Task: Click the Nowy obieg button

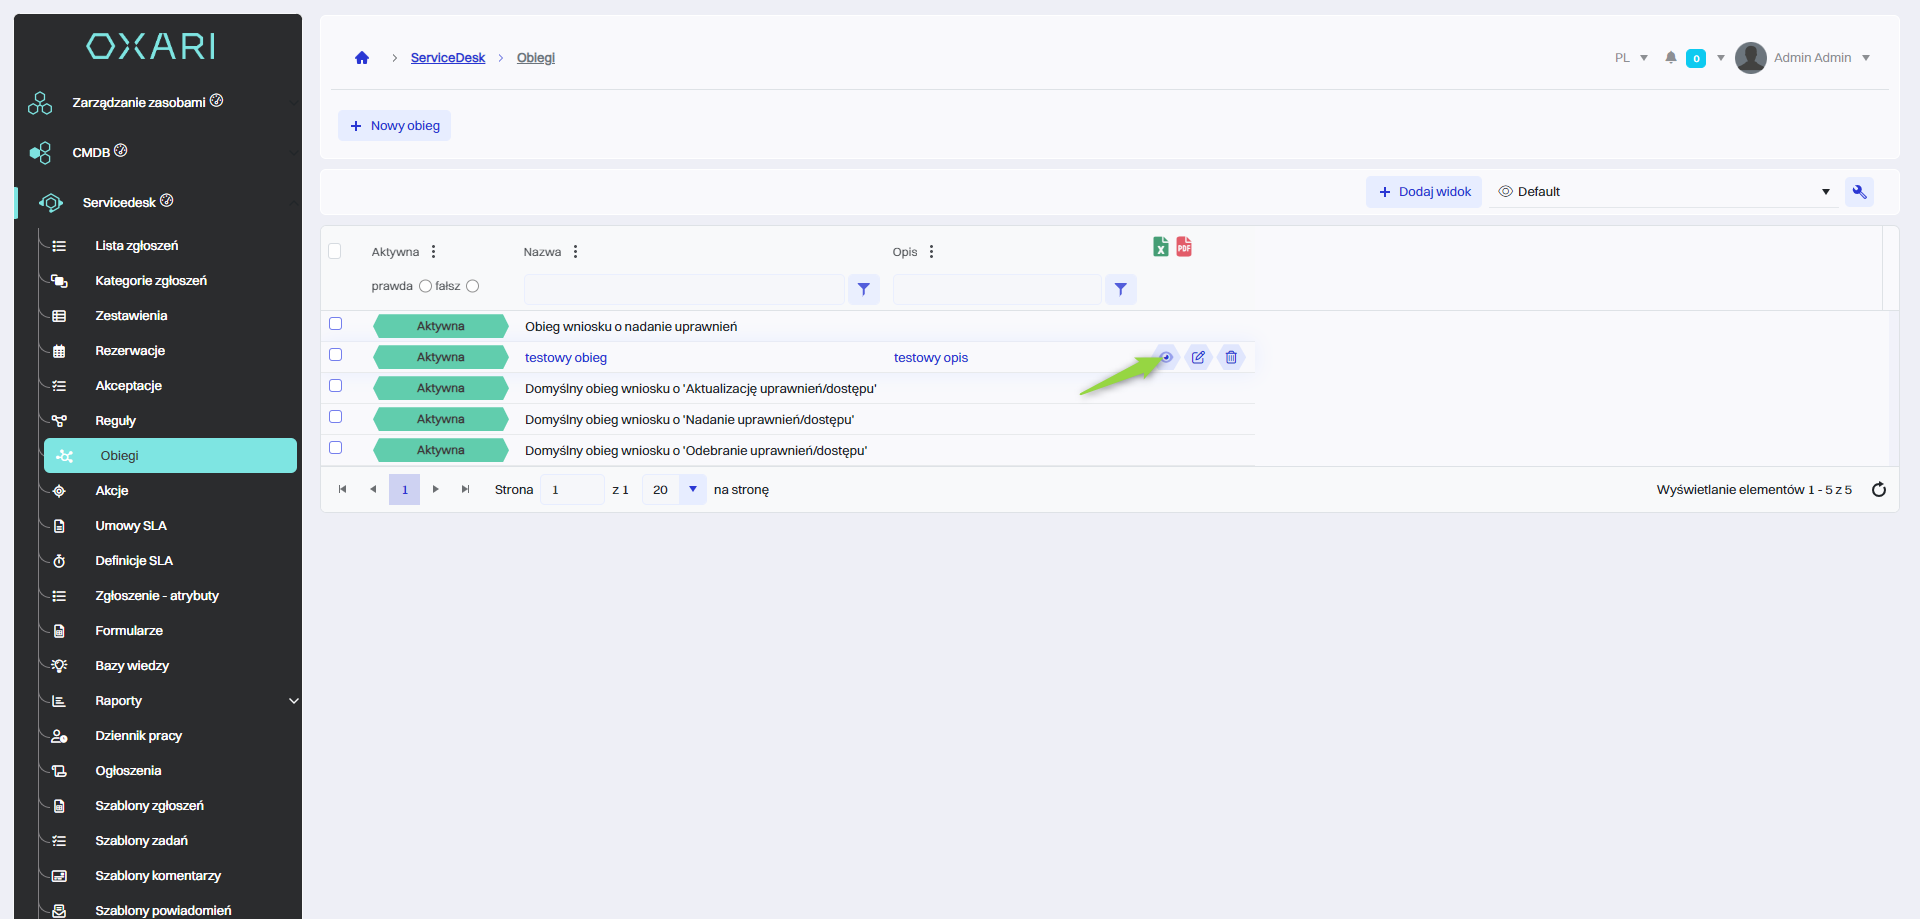Action: (x=395, y=126)
